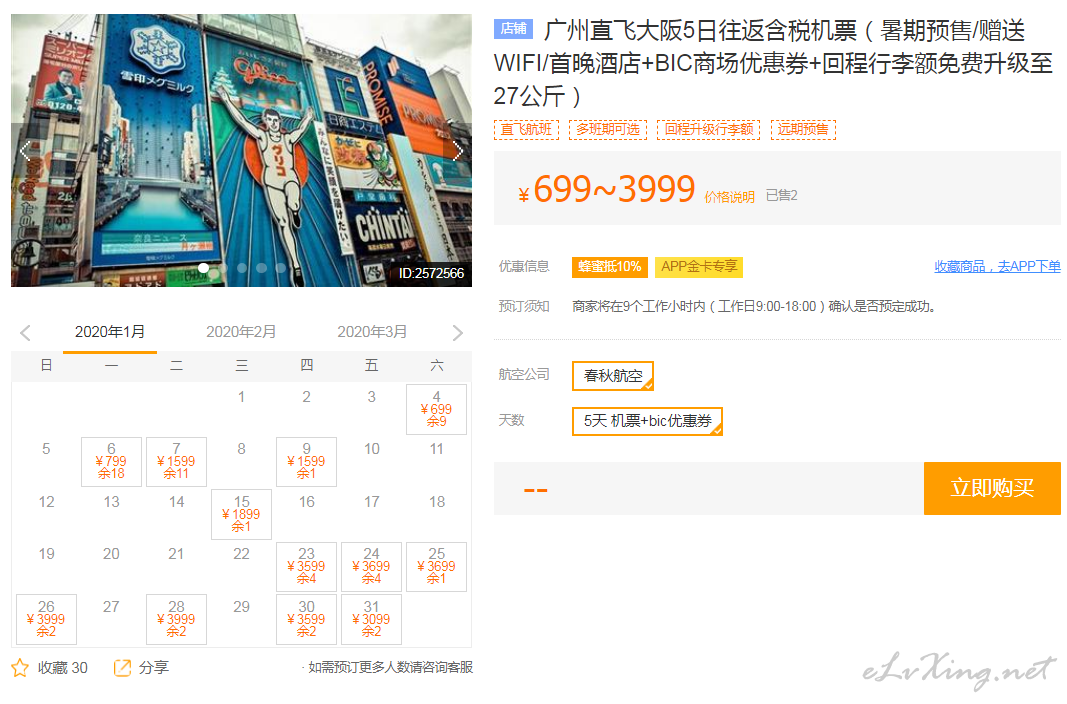Switch to 2020年2月 calendar tab
The image size is (1067, 704).
click(x=241, y=332)
